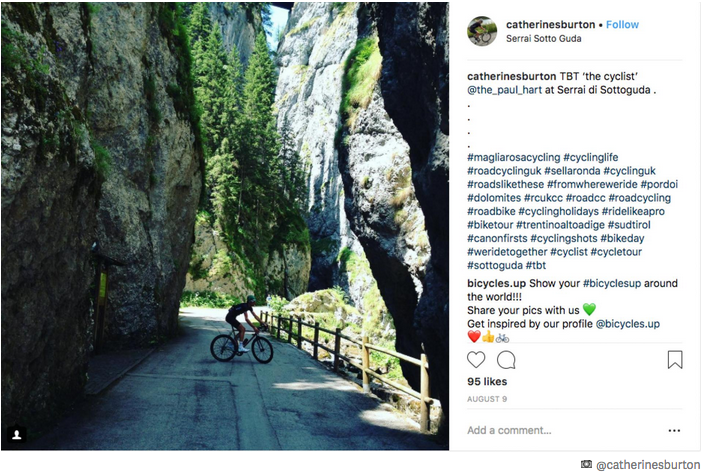
Task: Open the three-dot more options menu
Action: (674, 431)
